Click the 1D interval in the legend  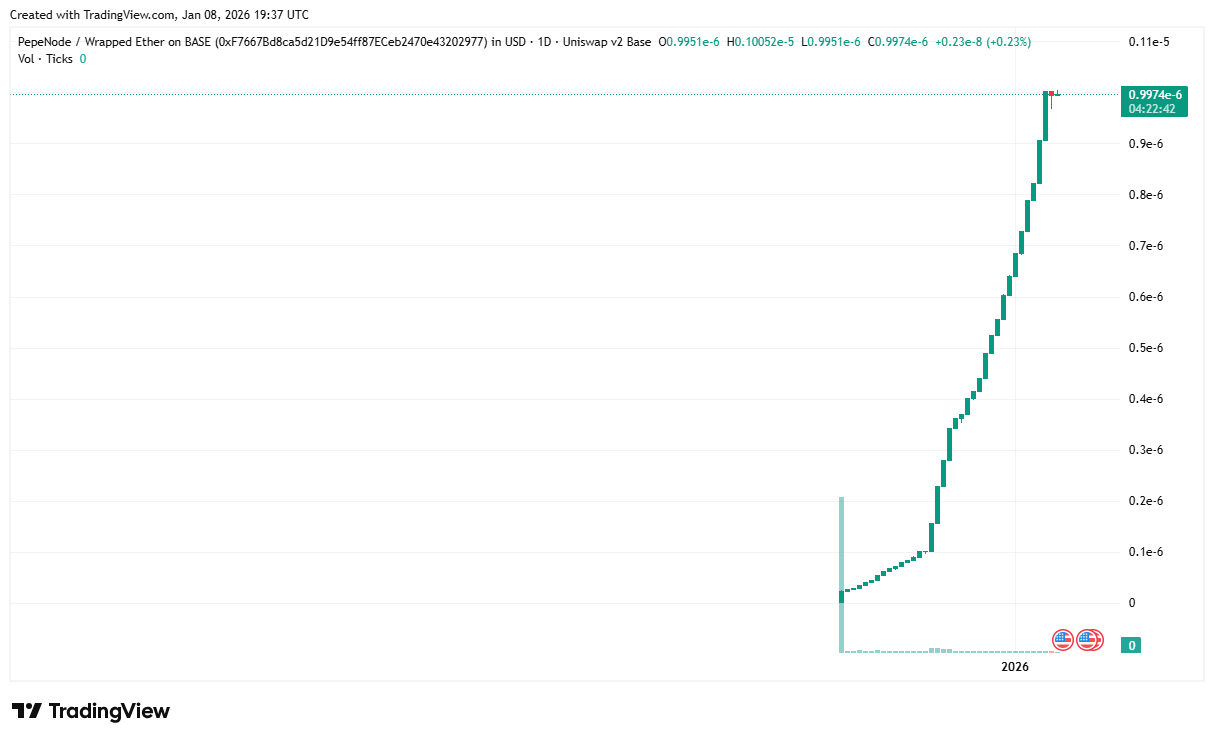(546, 42)
